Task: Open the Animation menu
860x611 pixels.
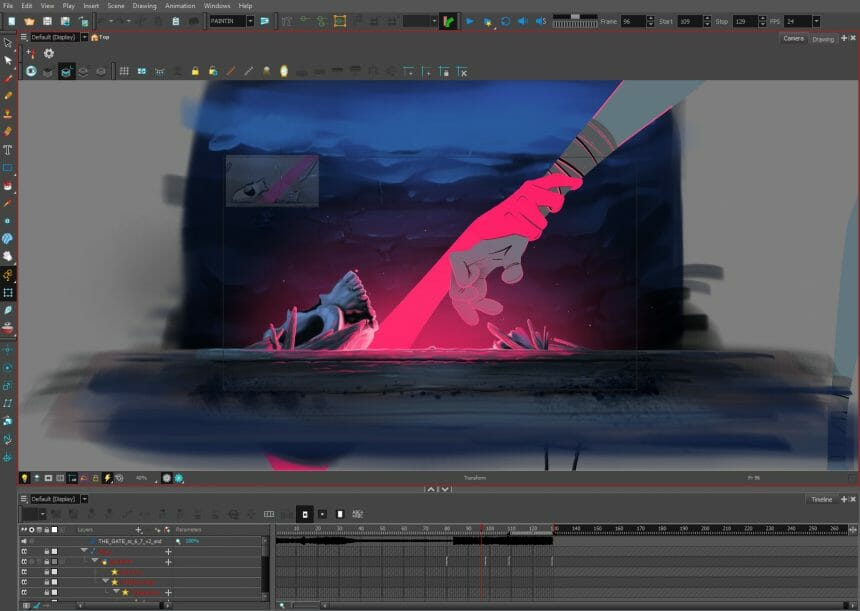Action: 178,5
